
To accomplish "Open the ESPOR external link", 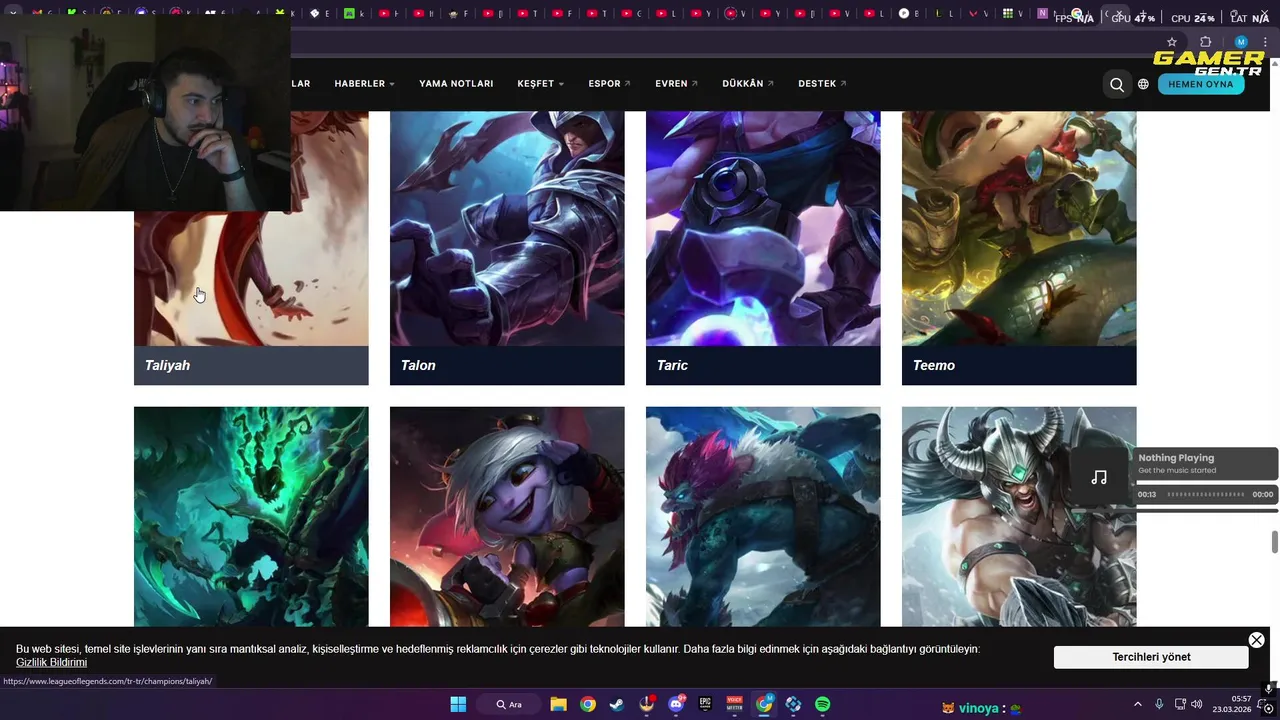I will pos(609,84).
